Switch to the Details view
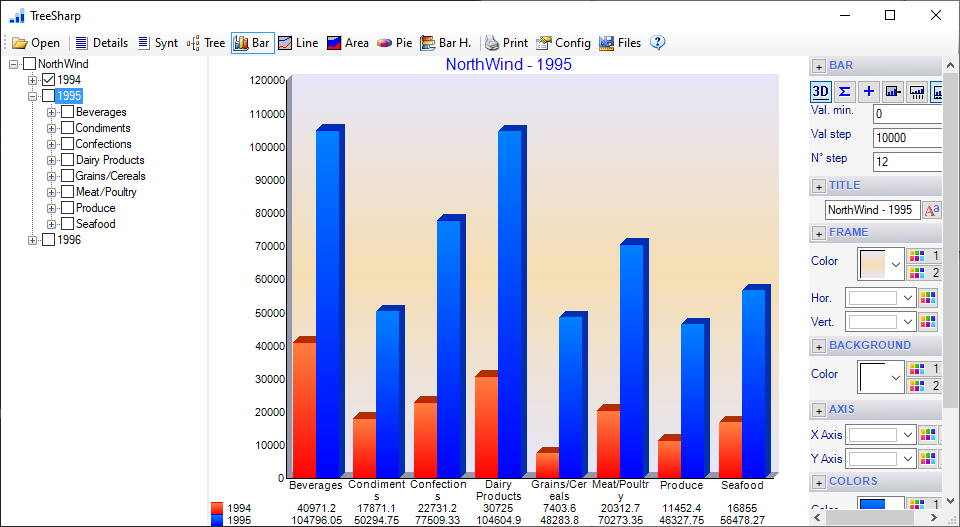Image resolution: width=960 pixels, height=527 pixels. click(x=102, y=43)
